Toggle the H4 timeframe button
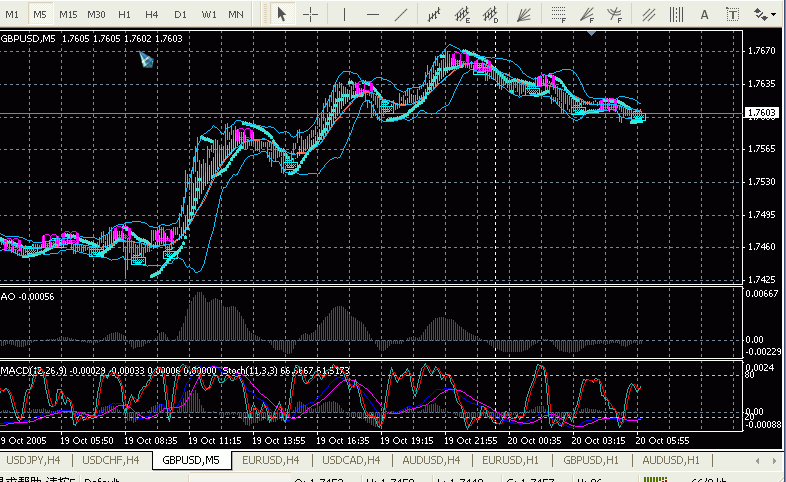This screenshot has height=482, width=786. pyautogui.click(x=152, y=14)
